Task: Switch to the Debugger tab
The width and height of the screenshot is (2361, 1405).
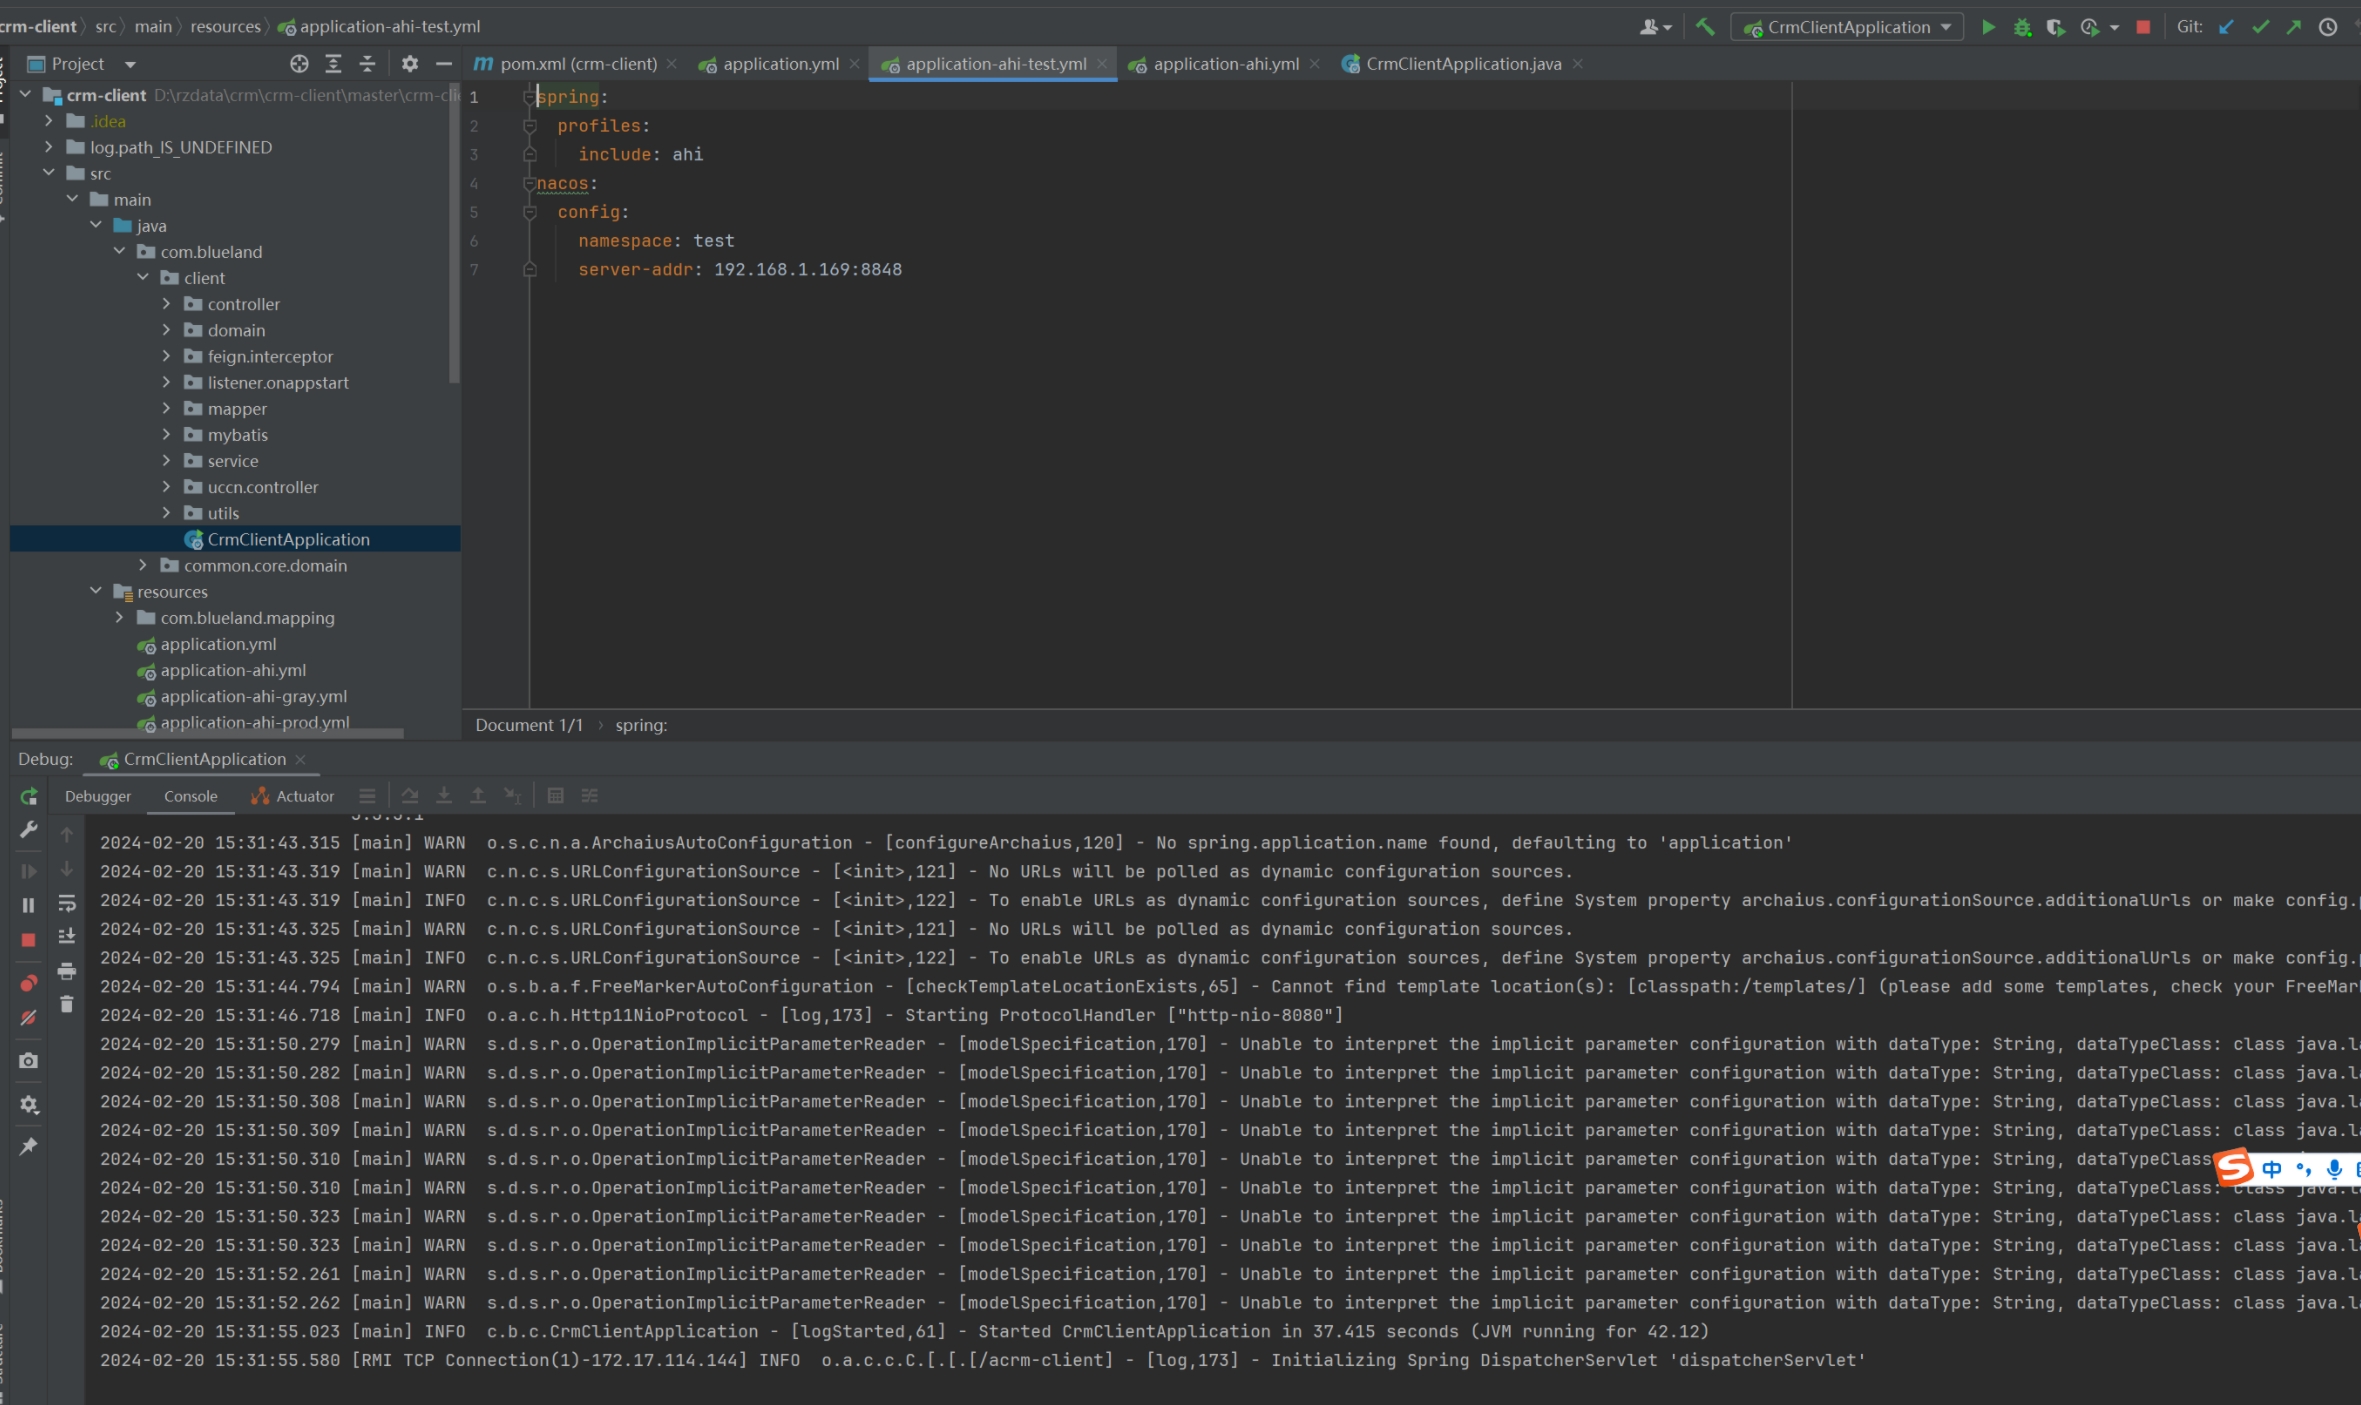Action: (x=98, y=796)
